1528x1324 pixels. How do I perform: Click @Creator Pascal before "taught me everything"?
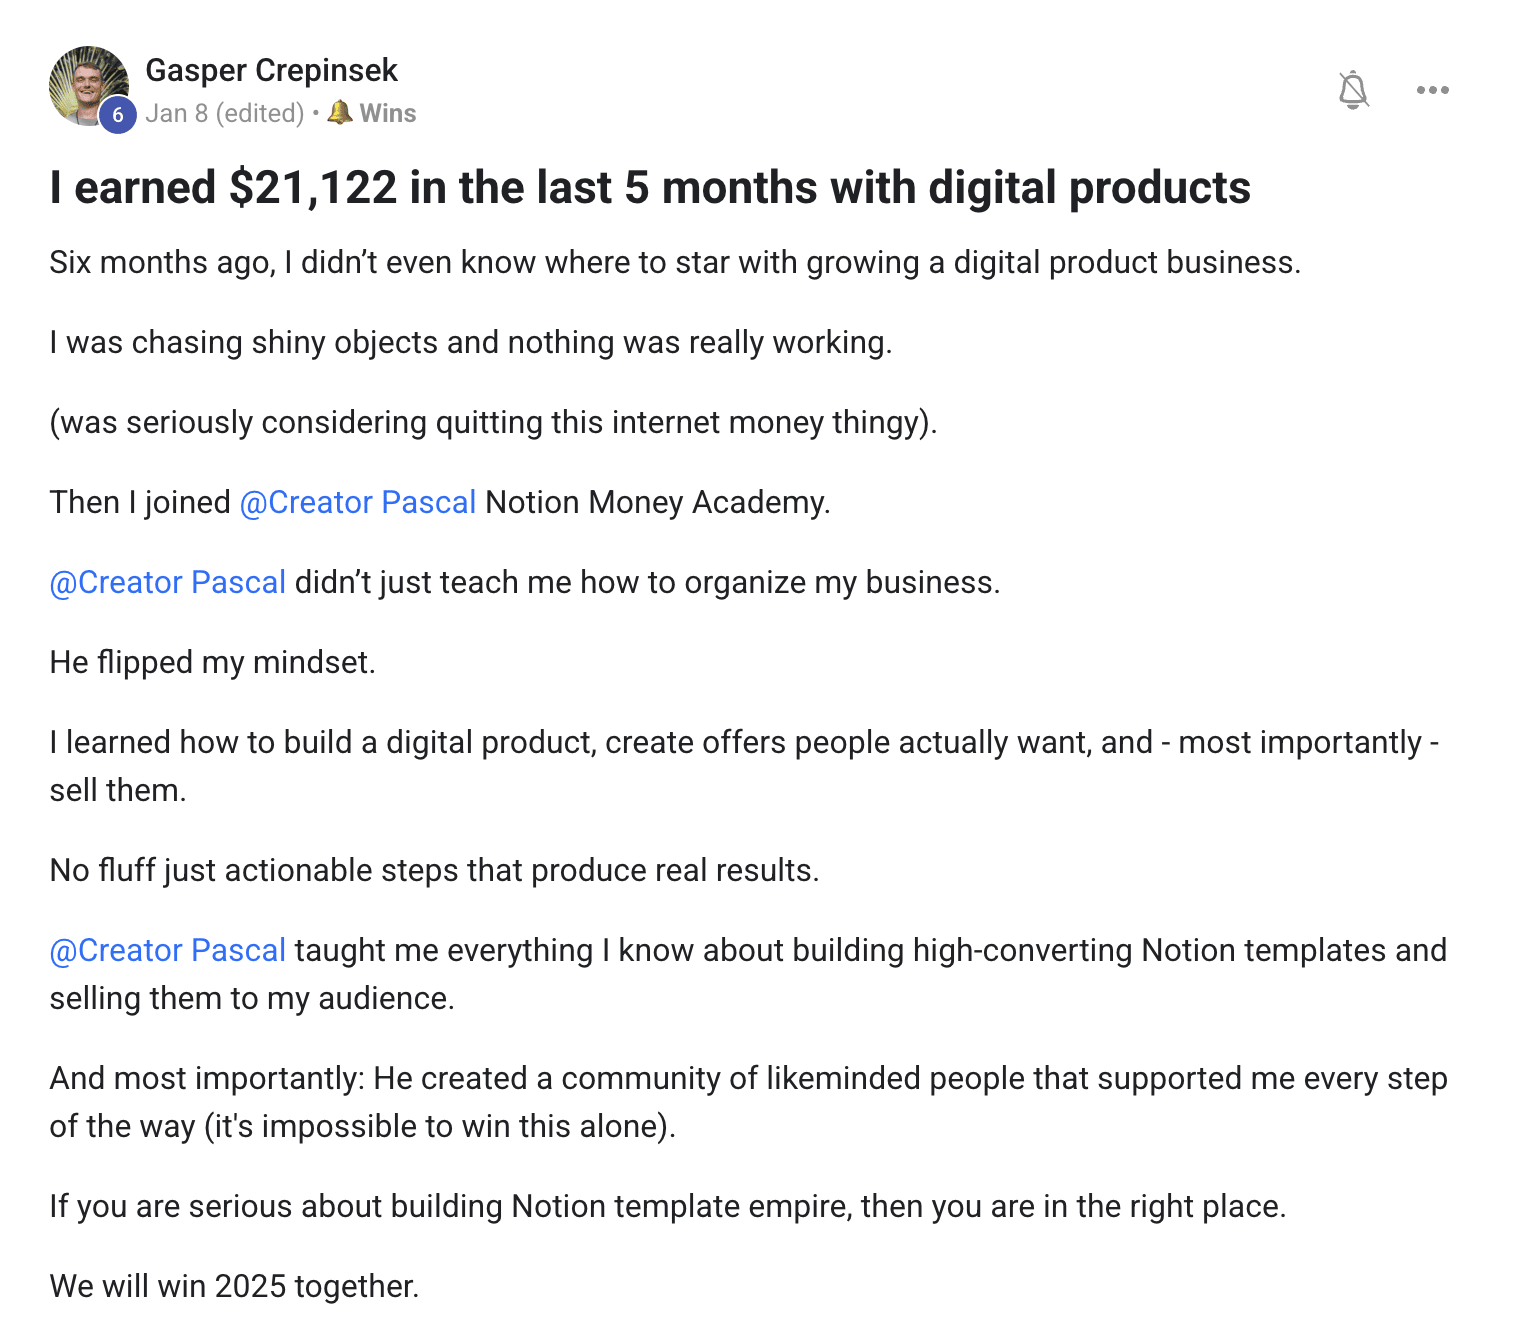click(168, 950)
